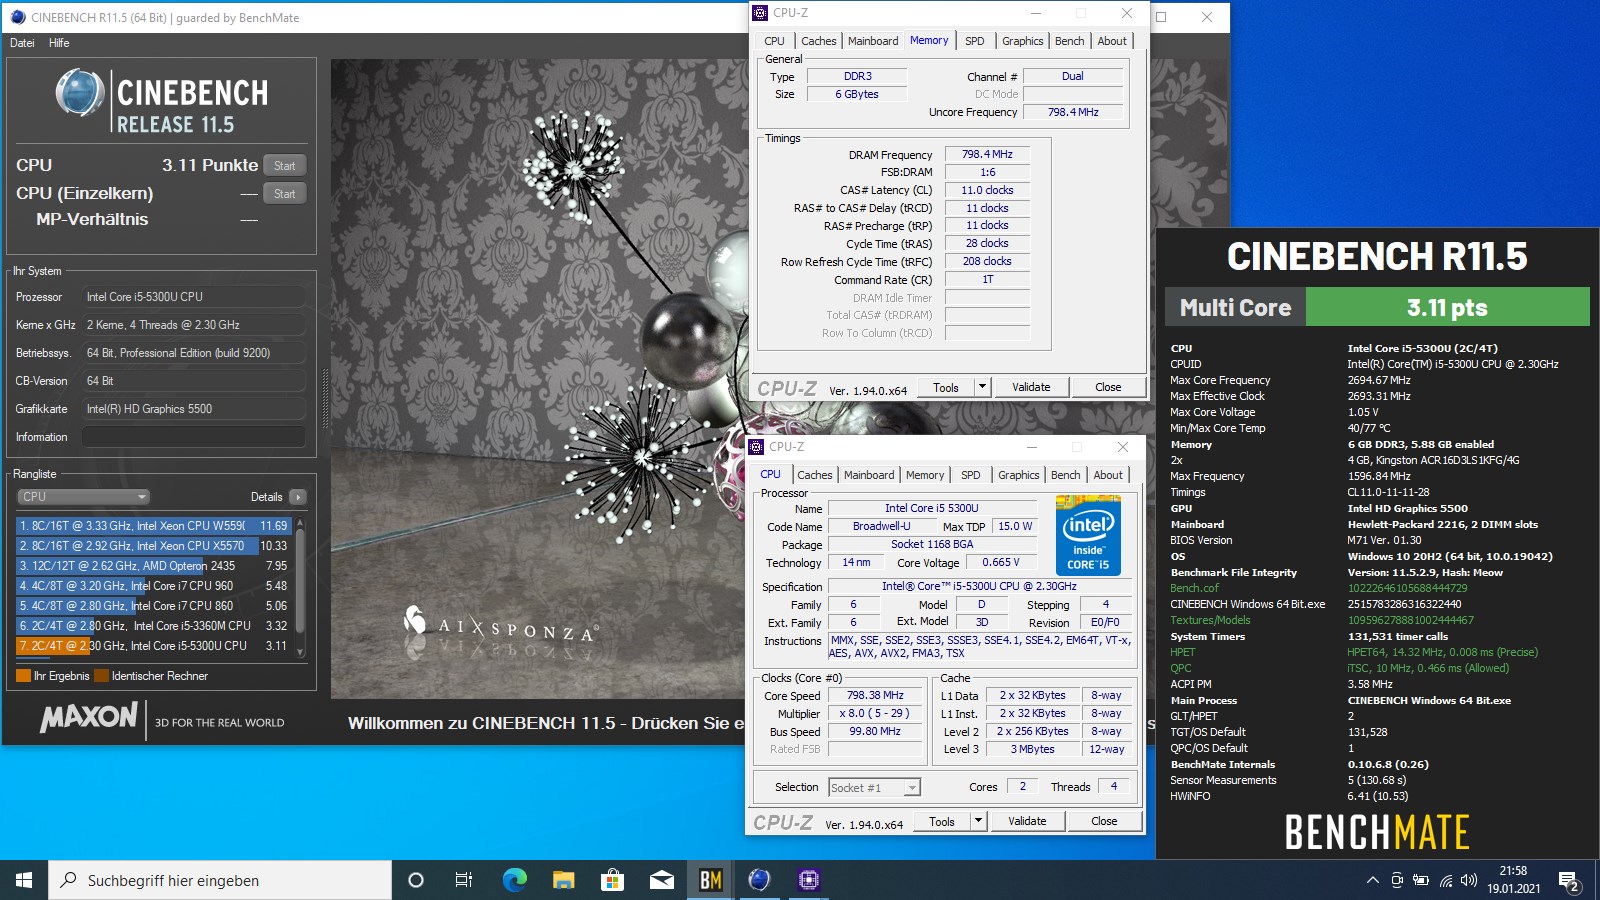Open Task View from taskbar
This screenshot has height=900, width=1600.
click(x=464, y=880)
